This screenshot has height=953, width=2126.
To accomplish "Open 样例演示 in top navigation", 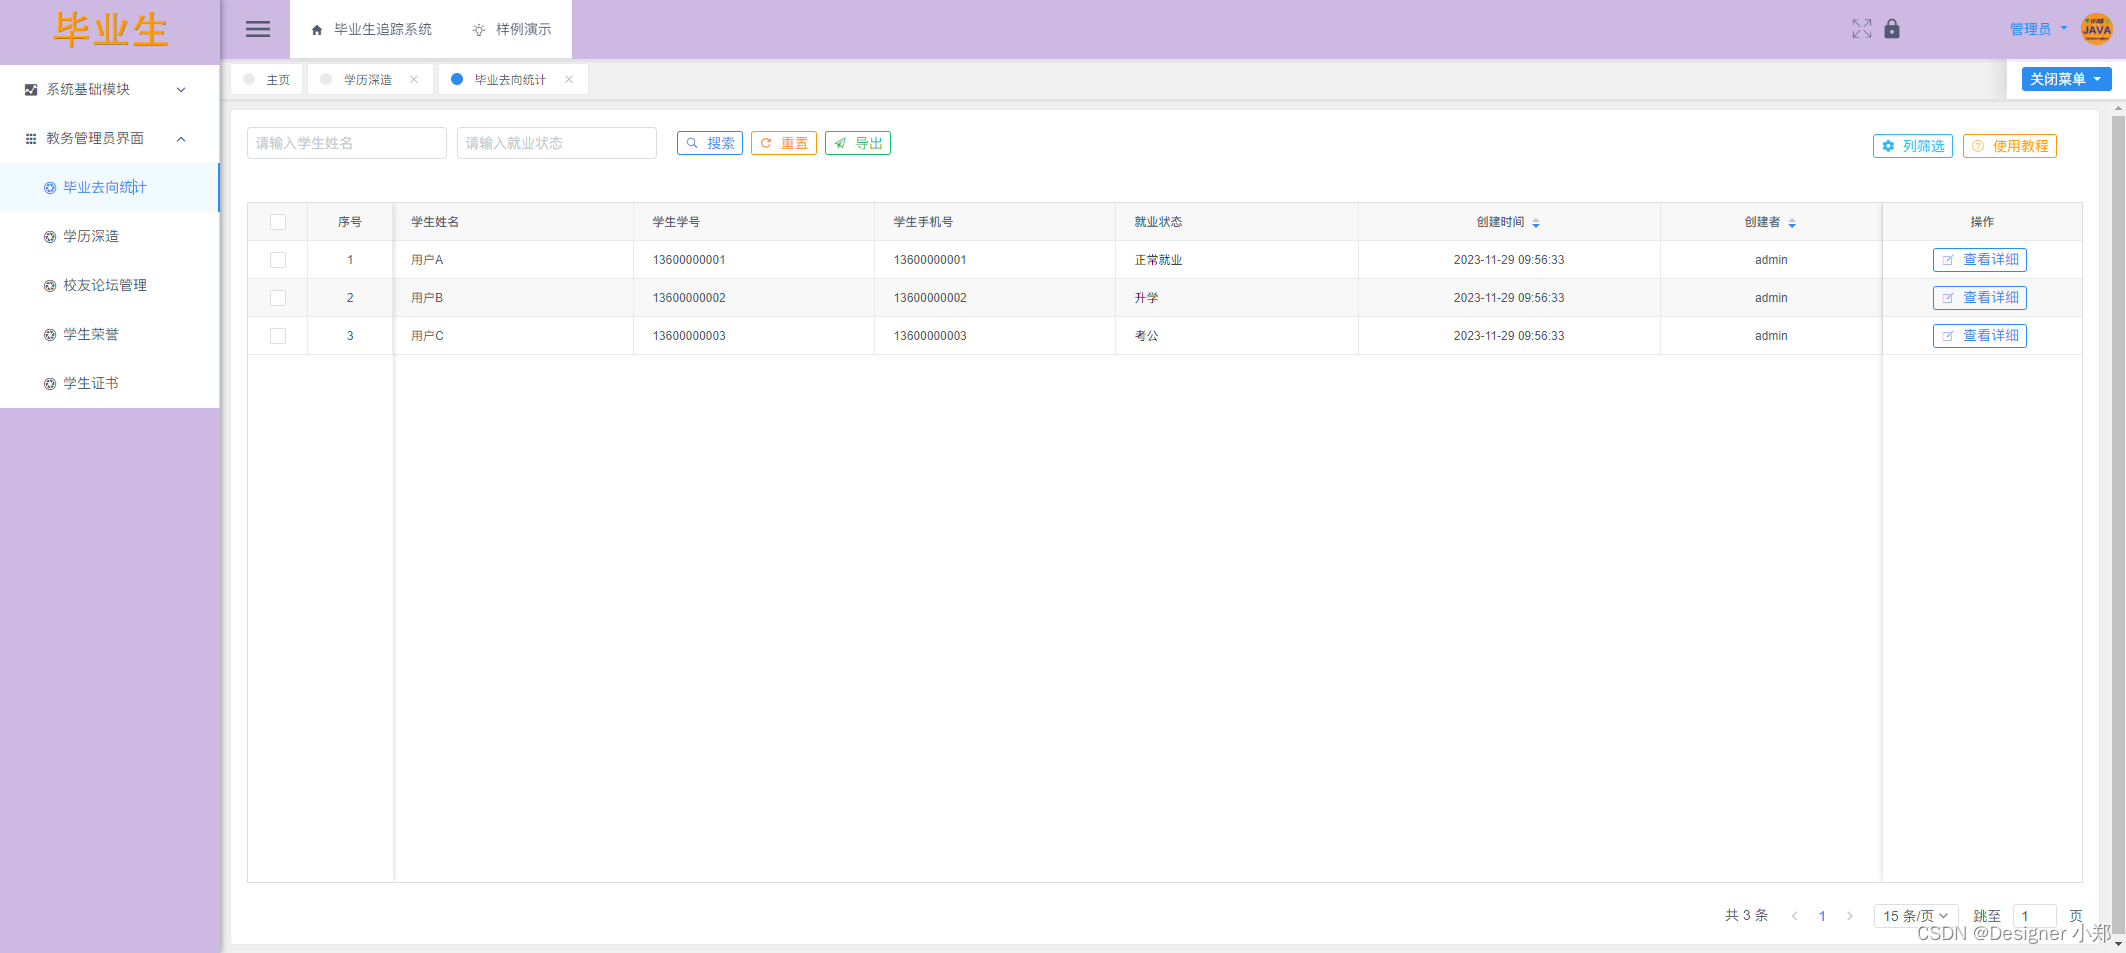I will 512,29.
